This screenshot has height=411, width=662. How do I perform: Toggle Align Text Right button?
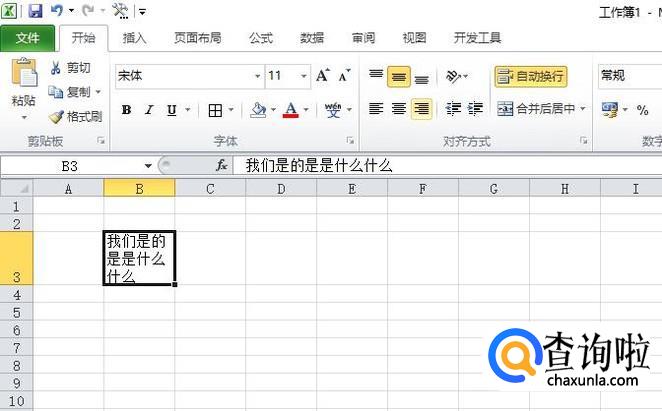[421, 109]
